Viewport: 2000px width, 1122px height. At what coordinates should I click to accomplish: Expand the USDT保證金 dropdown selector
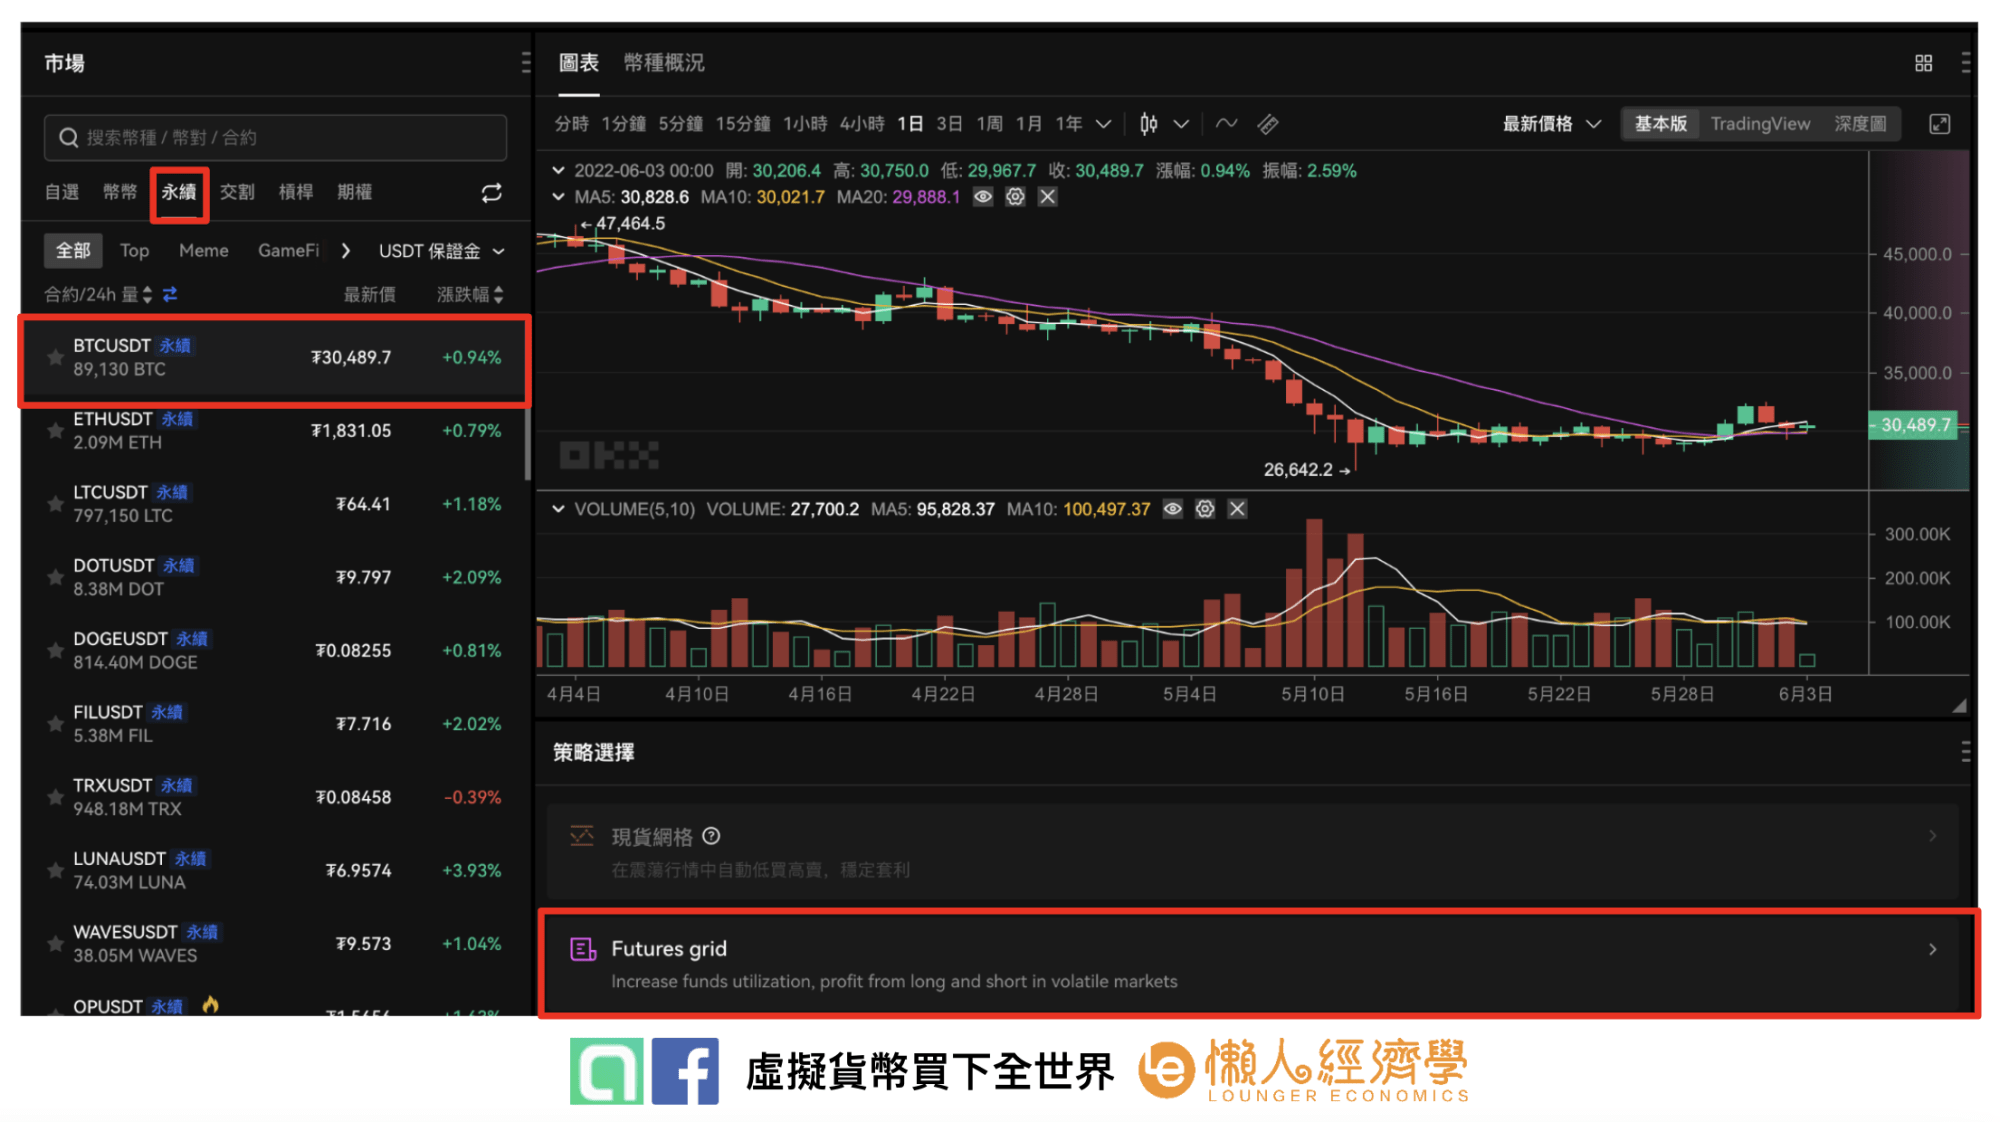(x=441, y=251)
